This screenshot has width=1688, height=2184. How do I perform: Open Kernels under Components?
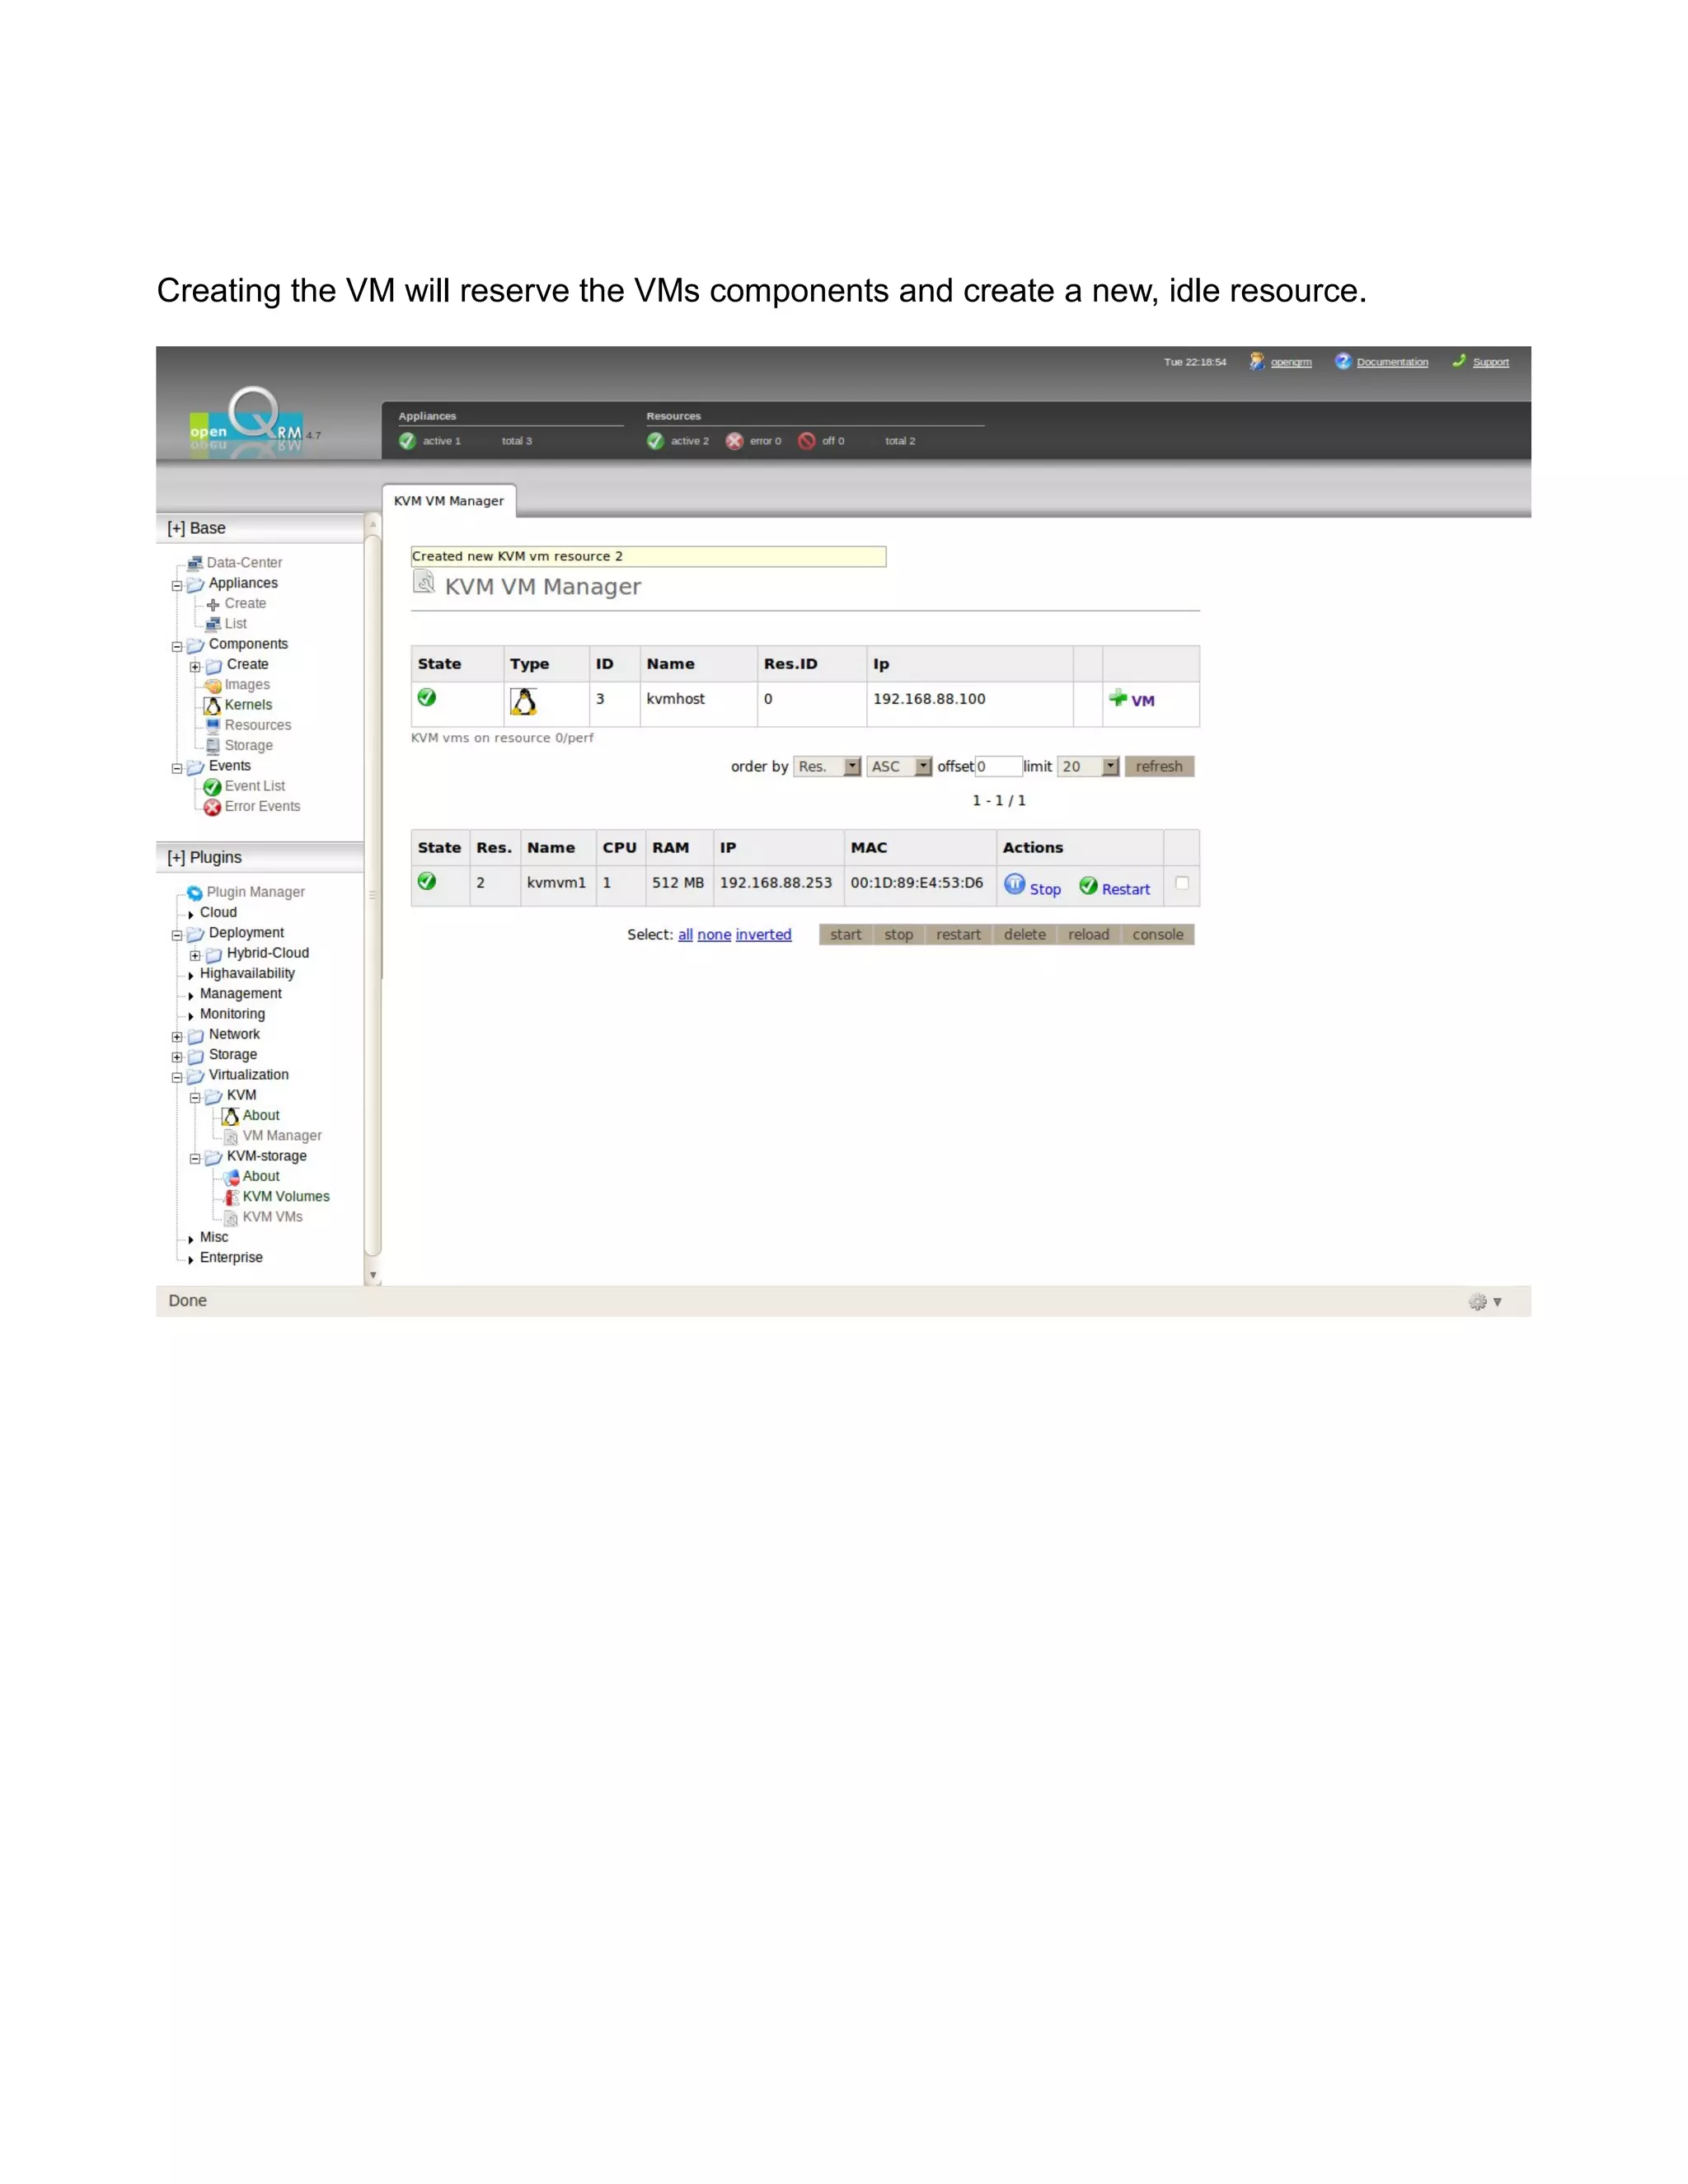[x=248, y=705]
